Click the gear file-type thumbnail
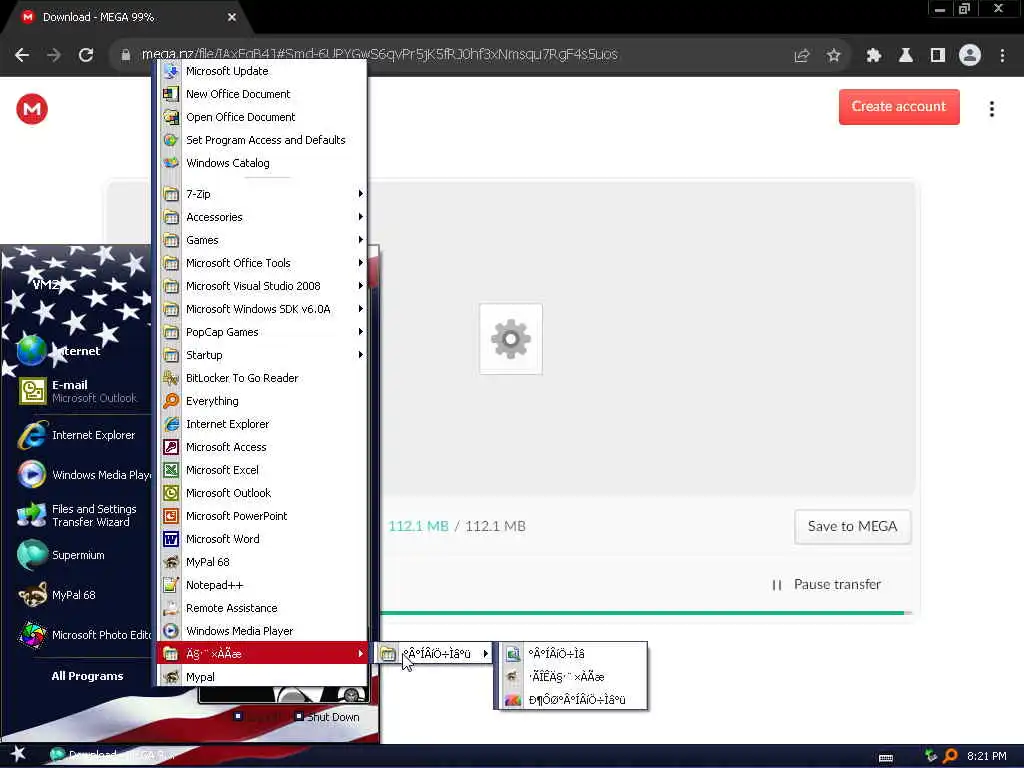 [511, 339]
